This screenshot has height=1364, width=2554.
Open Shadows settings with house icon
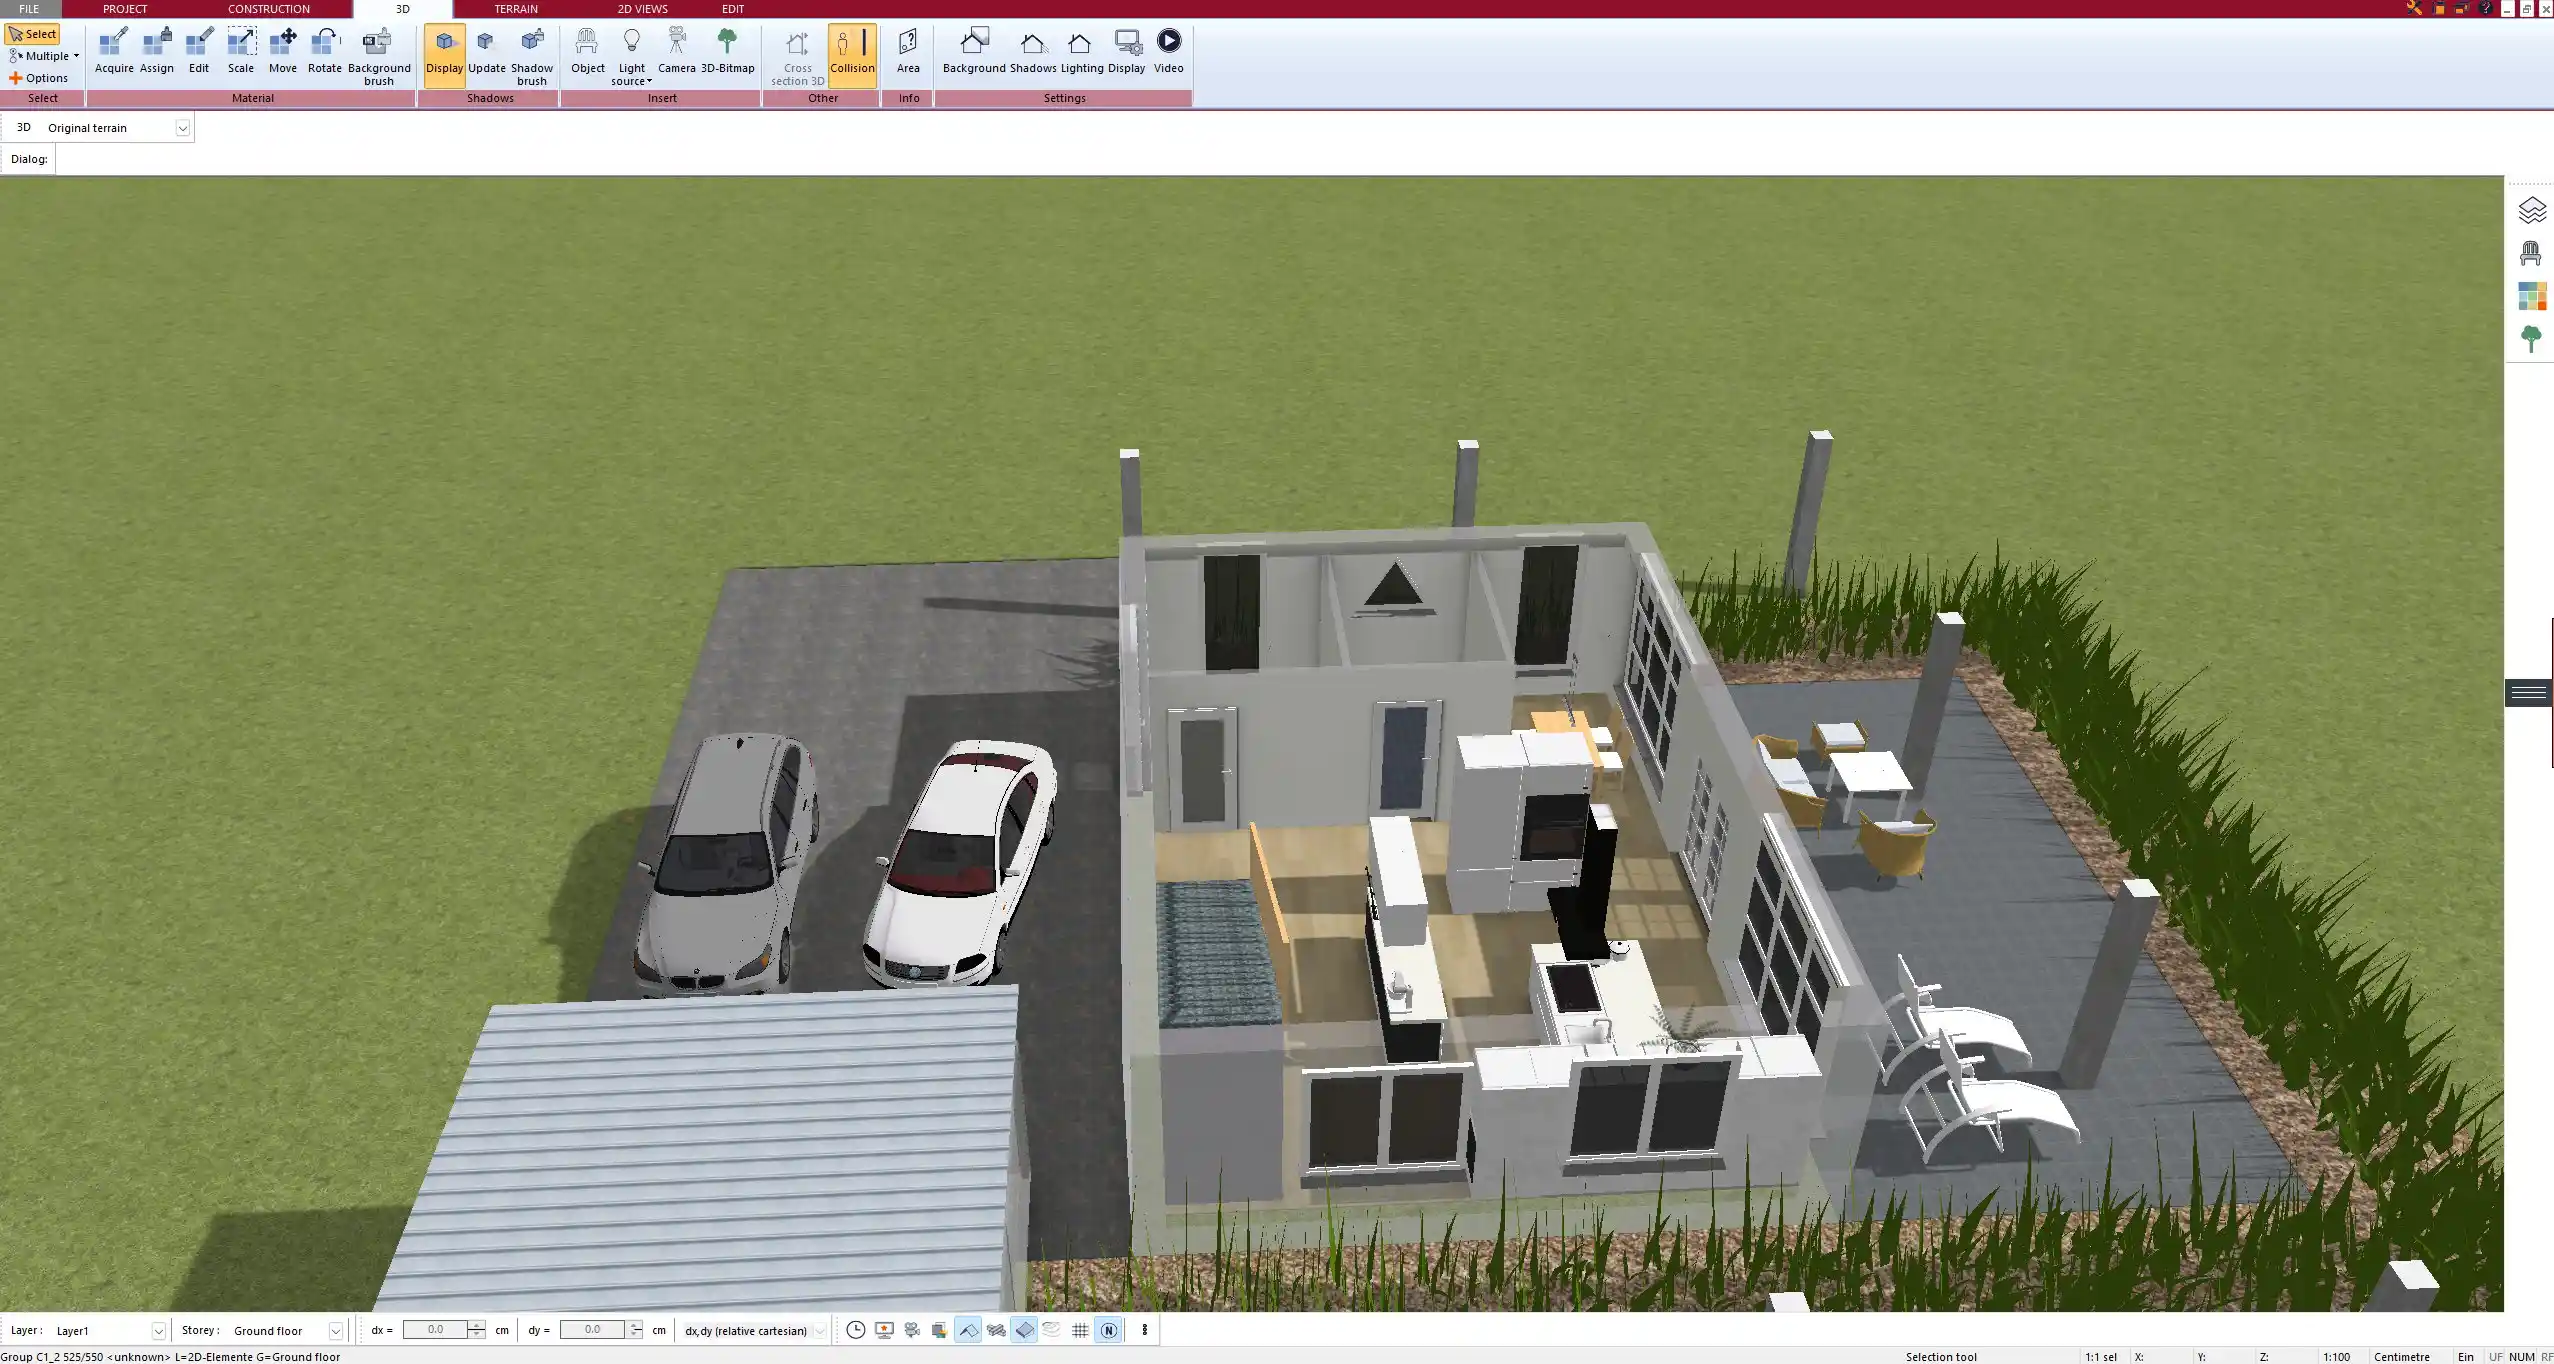coord(1033,52)
